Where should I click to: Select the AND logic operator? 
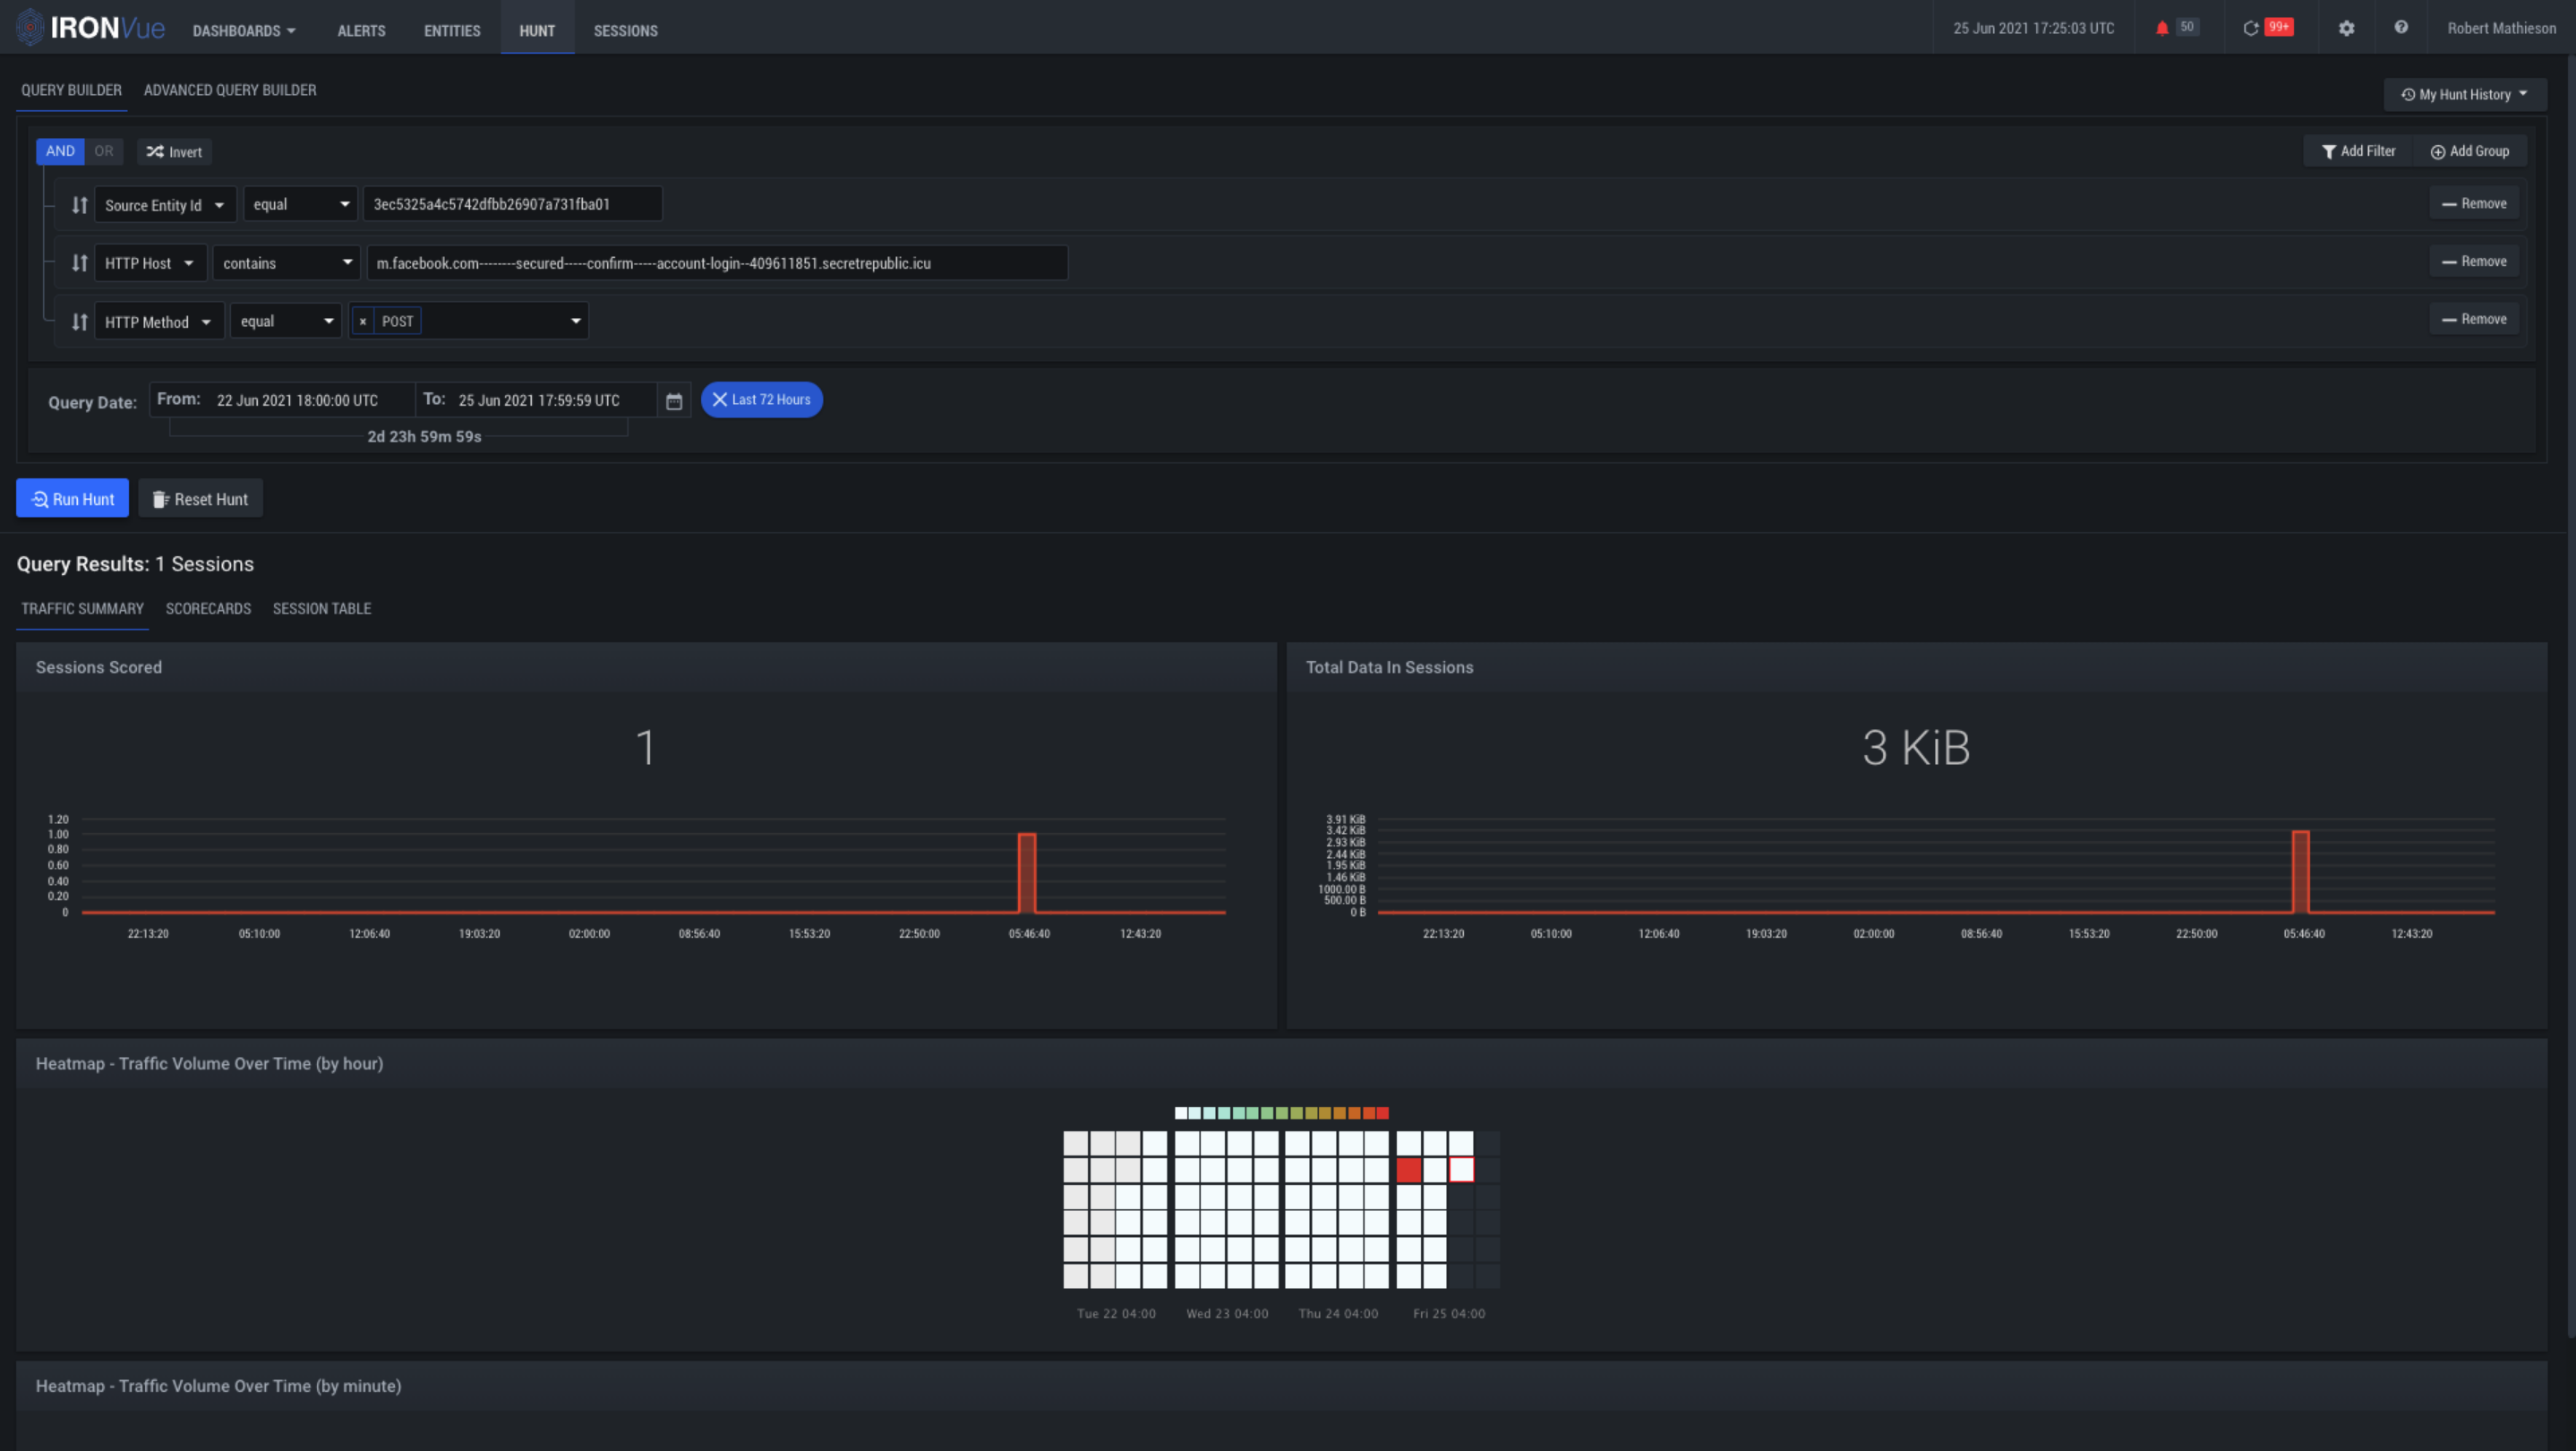pos(60,151)
